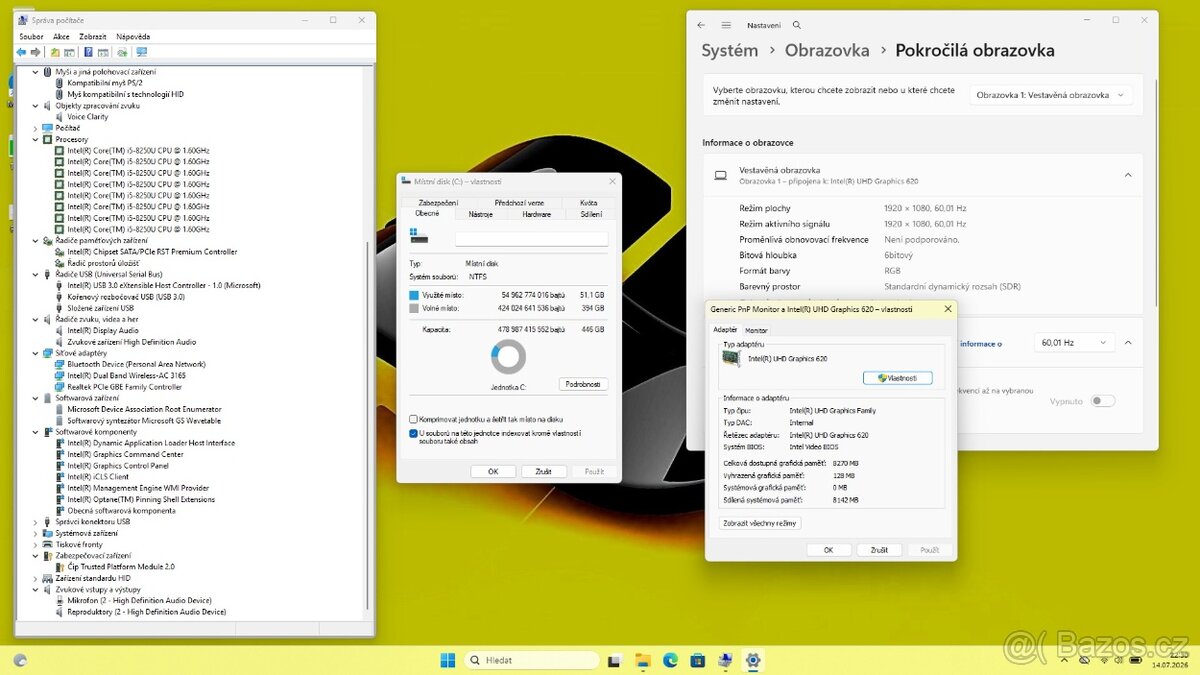
Task: Expand the Tiskové fronty node
Action: 36,544
